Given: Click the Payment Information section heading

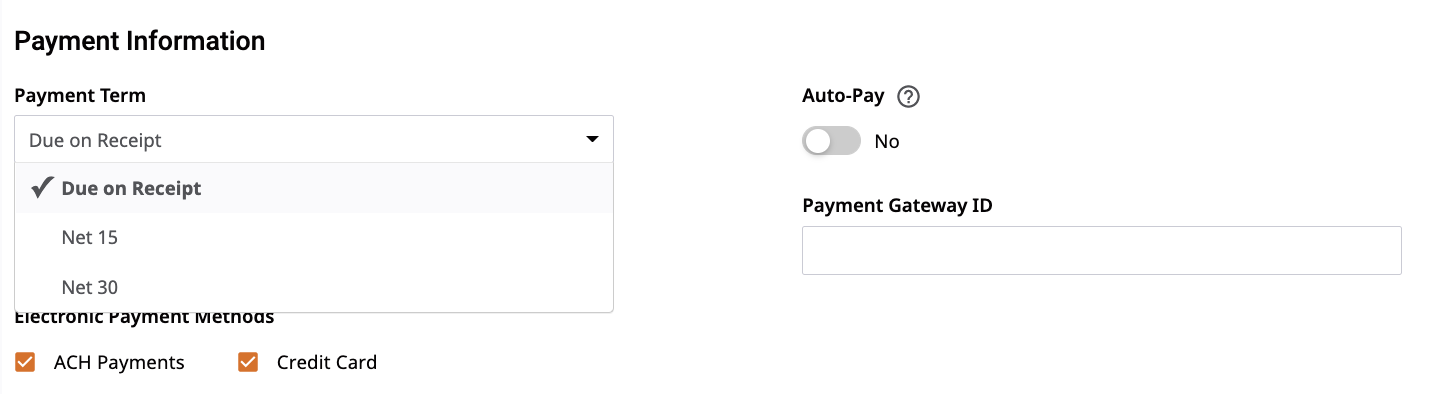Looking at the screenshot, I should (140, 41).
